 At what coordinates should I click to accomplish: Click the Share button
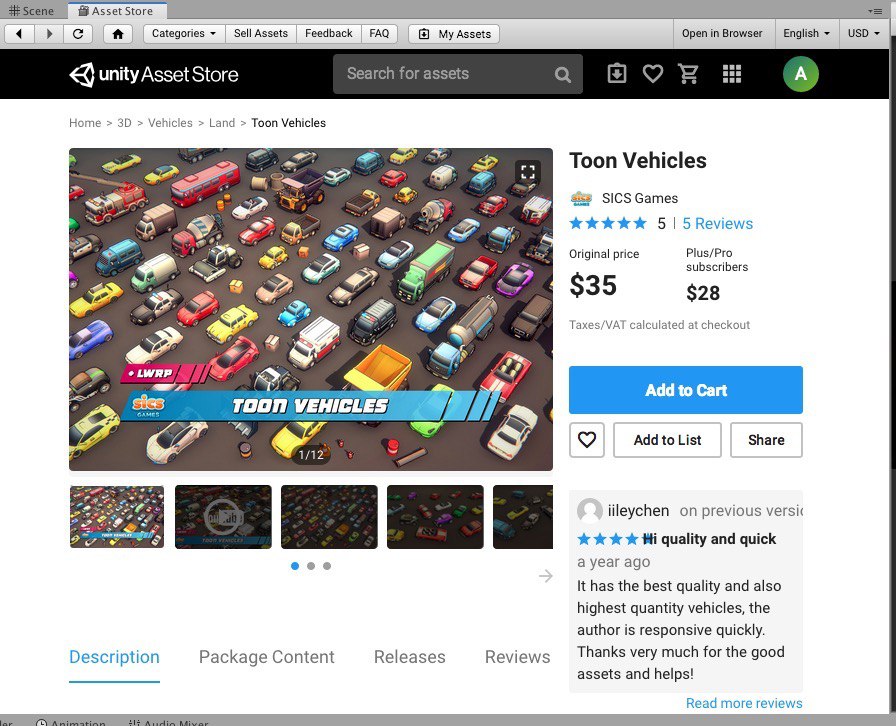[766, 440]
